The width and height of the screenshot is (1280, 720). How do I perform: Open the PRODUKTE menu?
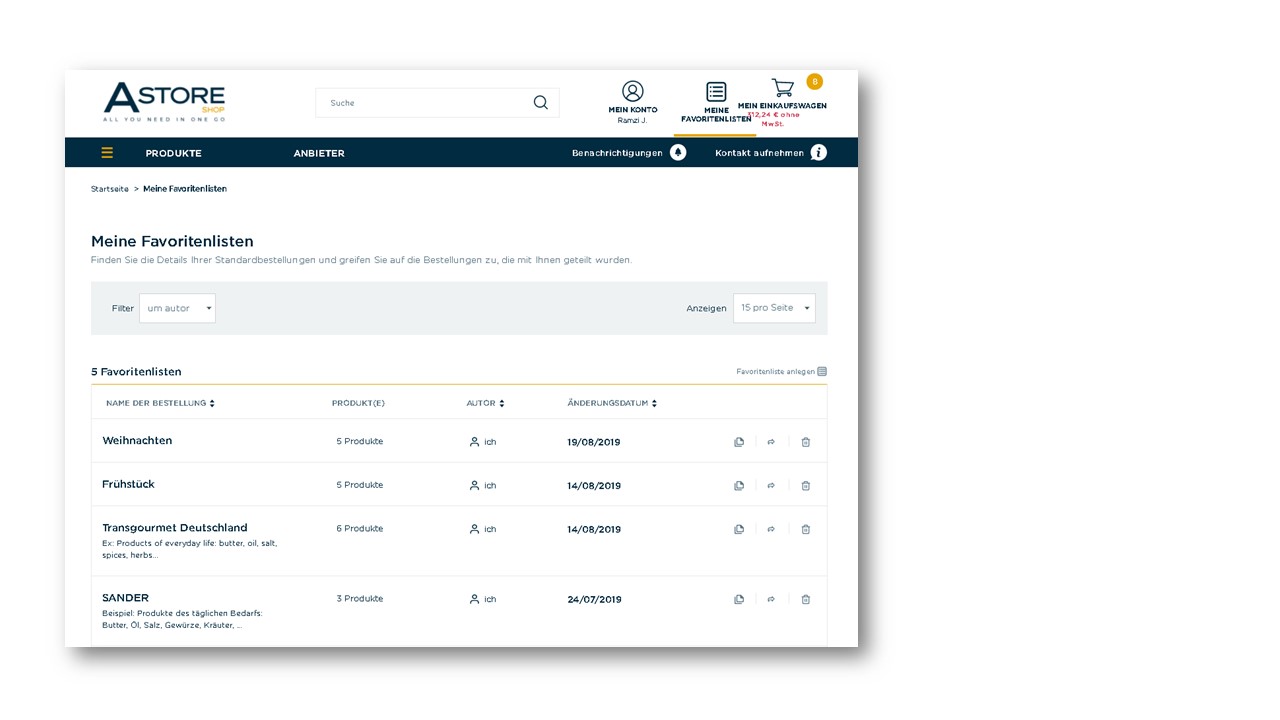coord(174,153)
